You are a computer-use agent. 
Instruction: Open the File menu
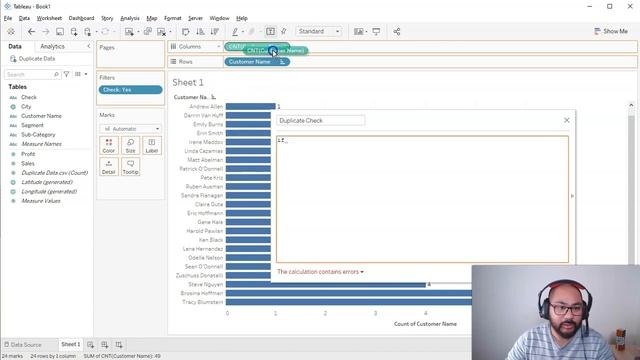(x=8, y=18)
